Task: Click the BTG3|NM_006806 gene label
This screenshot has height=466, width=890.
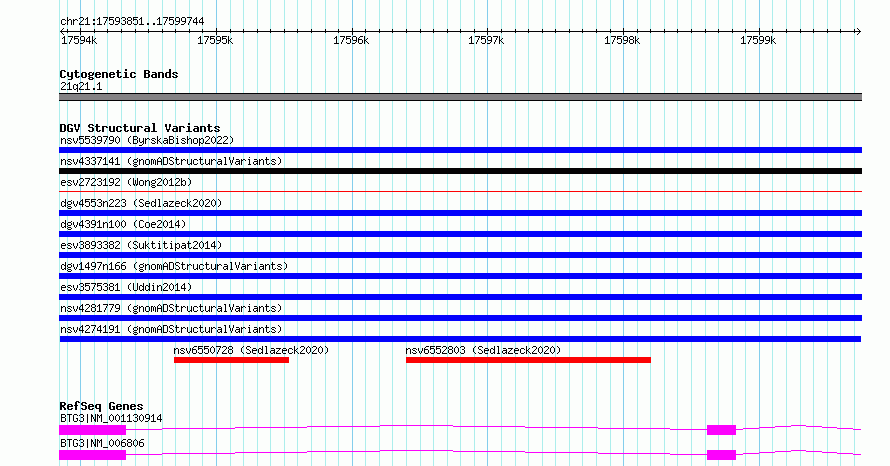Action: pos(102,443)
